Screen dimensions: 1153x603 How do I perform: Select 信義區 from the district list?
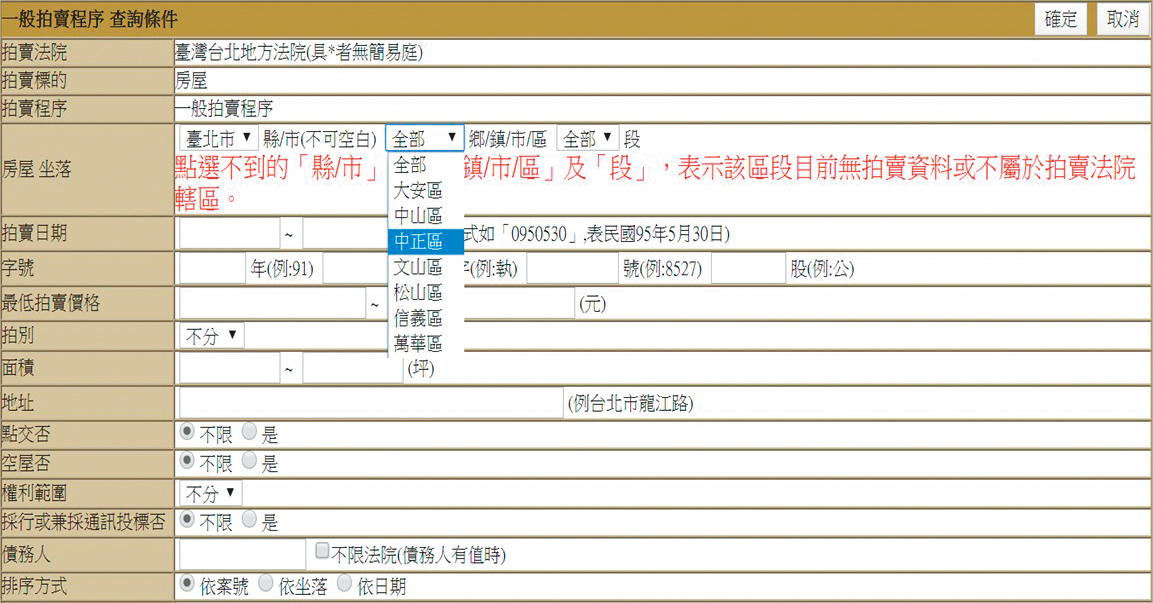[x=425, y=318]
